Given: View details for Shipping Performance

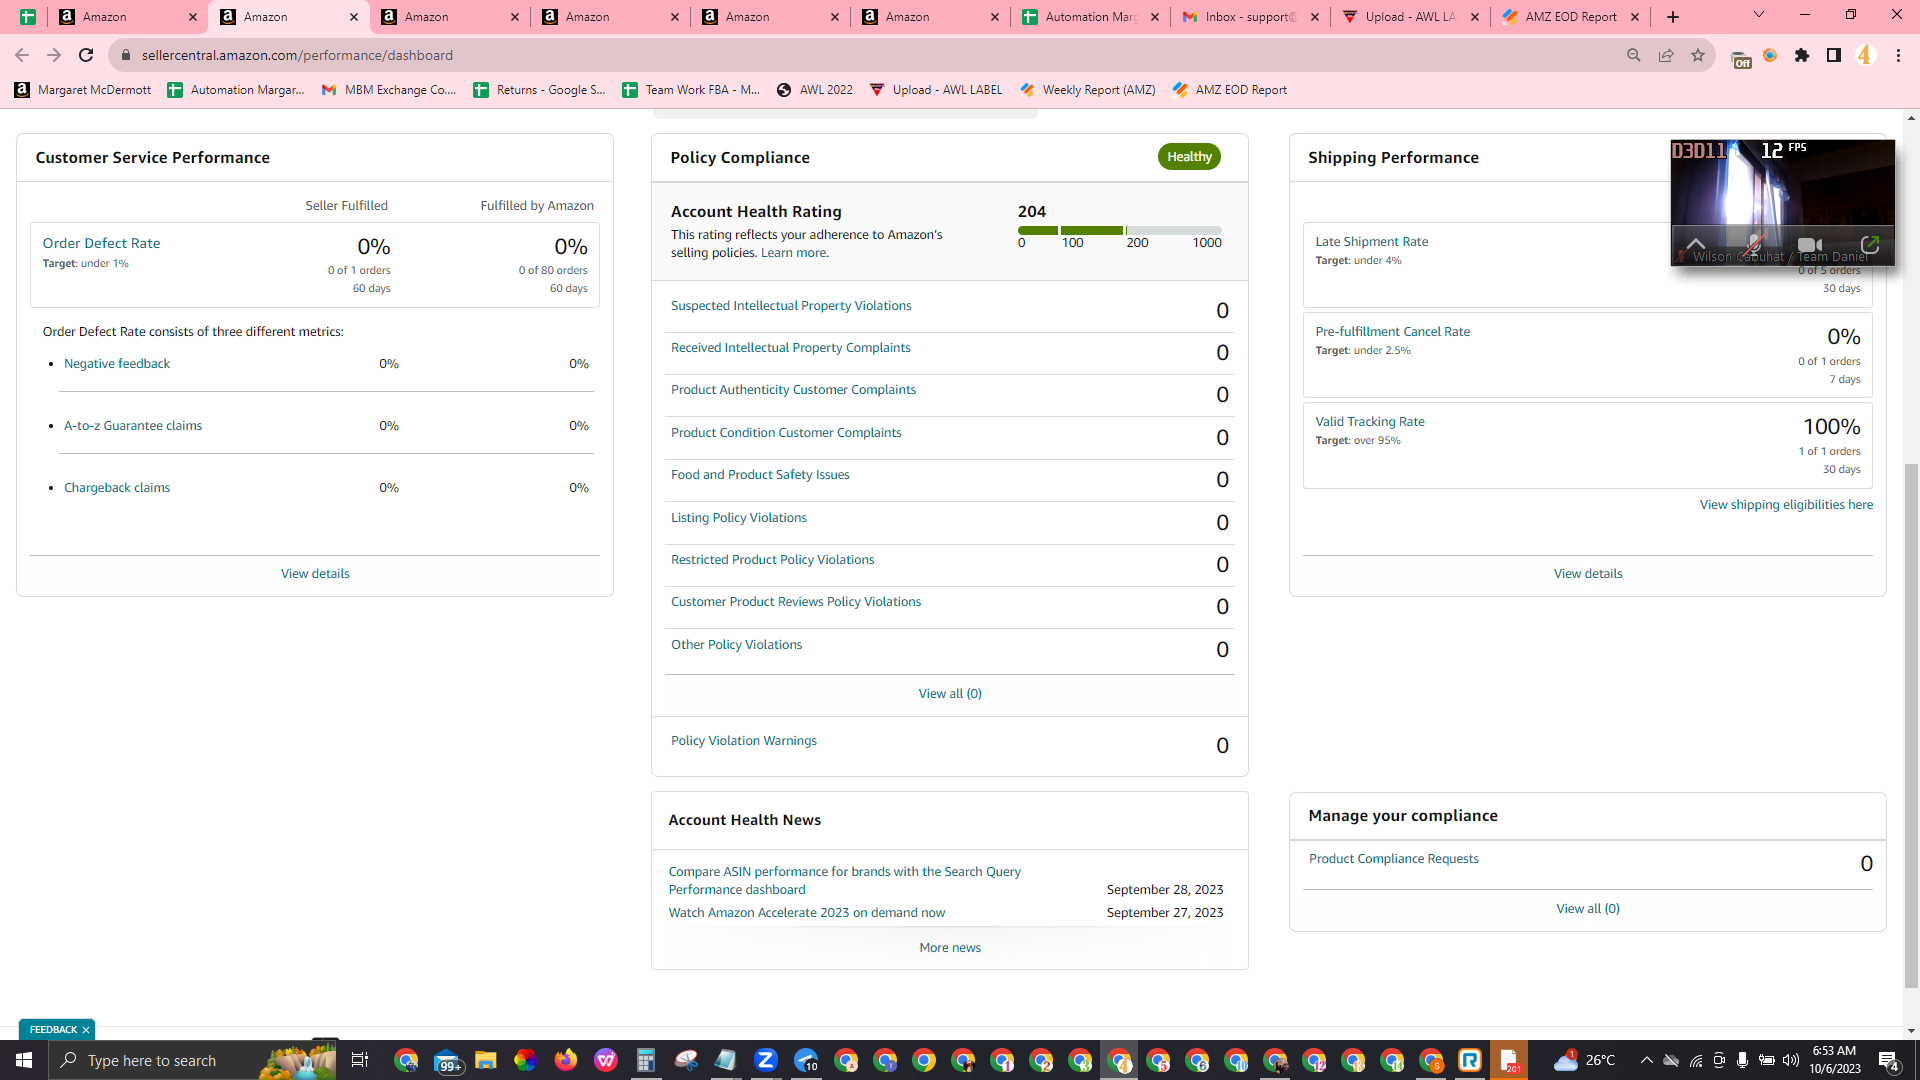Looking at the screenshot, I should (1588, 574).
